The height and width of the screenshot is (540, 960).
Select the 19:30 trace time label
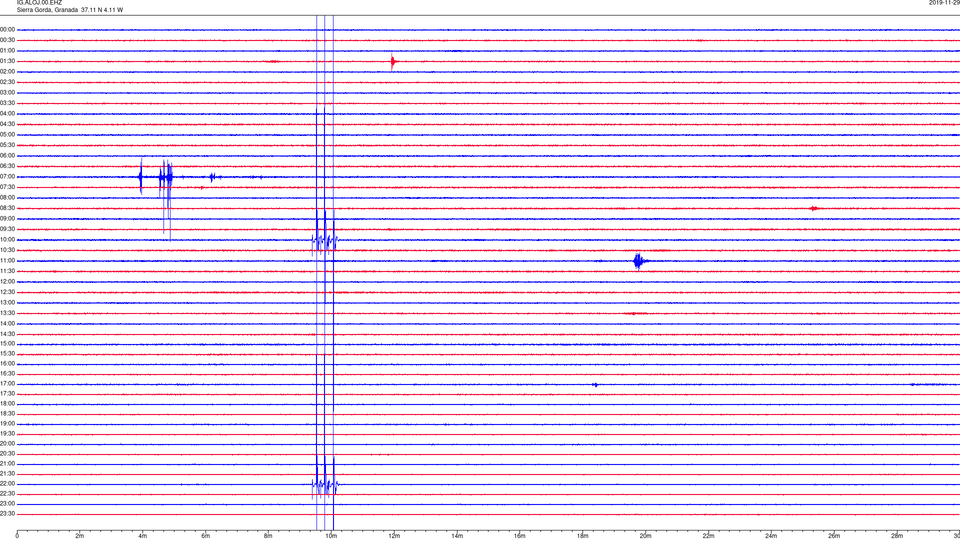[7, 433]
